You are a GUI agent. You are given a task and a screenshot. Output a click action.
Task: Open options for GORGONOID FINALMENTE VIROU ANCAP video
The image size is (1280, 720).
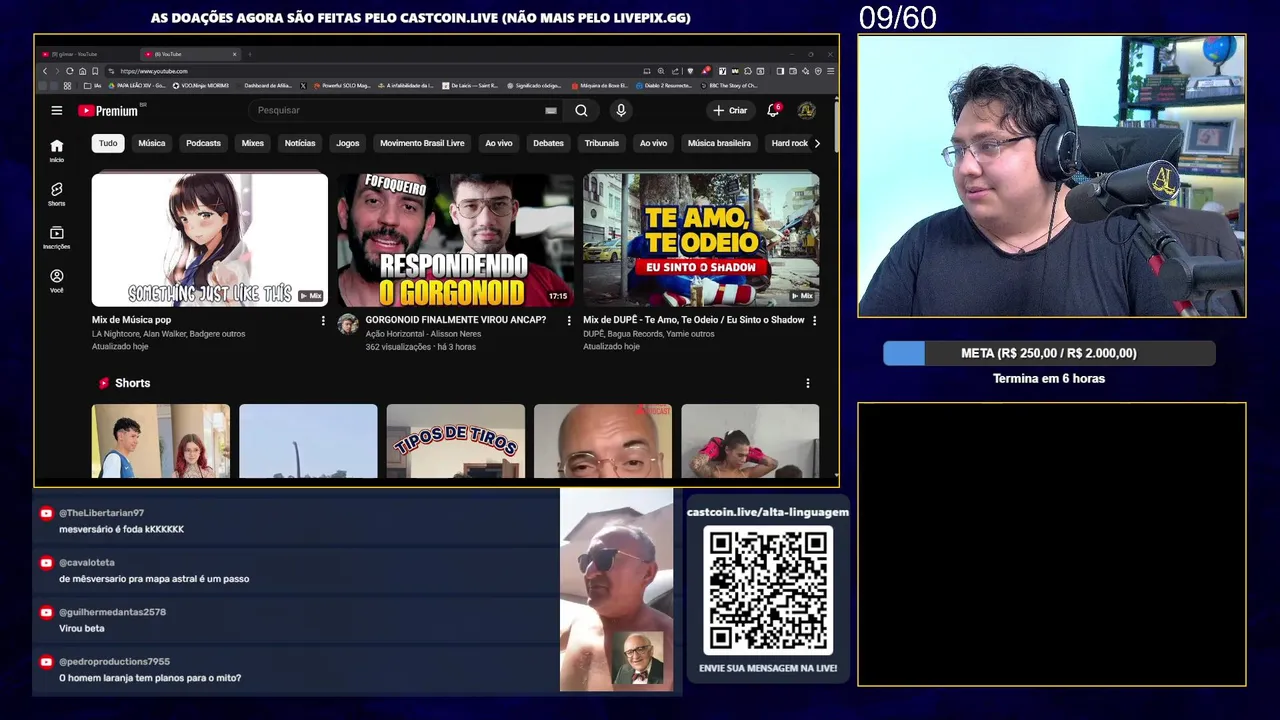(x=569, y=321)
